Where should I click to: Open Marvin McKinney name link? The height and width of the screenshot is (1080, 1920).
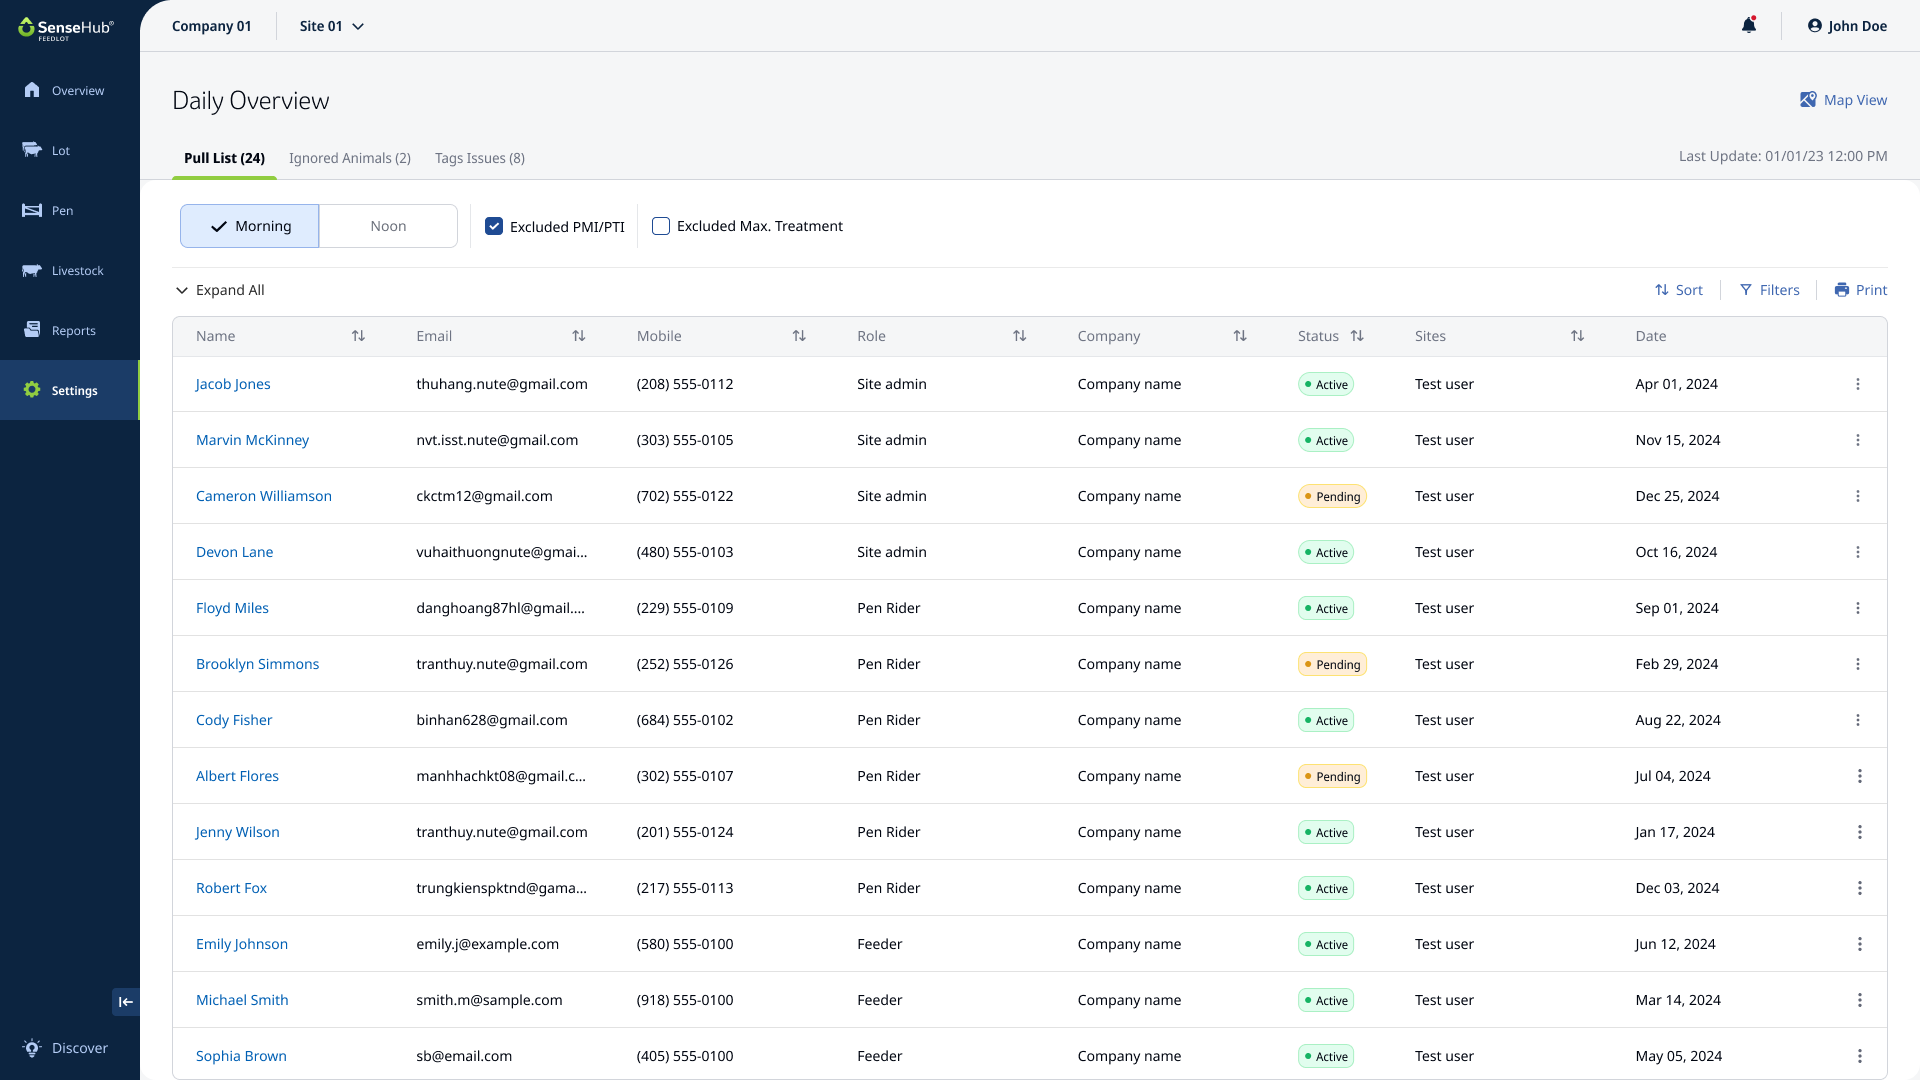(252, 440)
